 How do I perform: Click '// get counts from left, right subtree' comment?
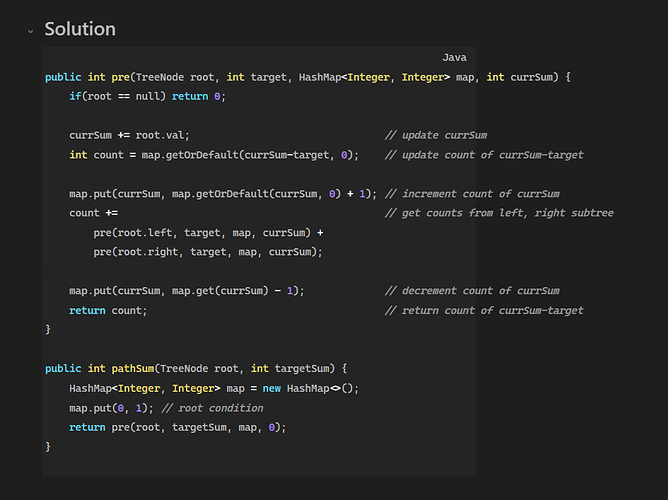click(499, 213)
